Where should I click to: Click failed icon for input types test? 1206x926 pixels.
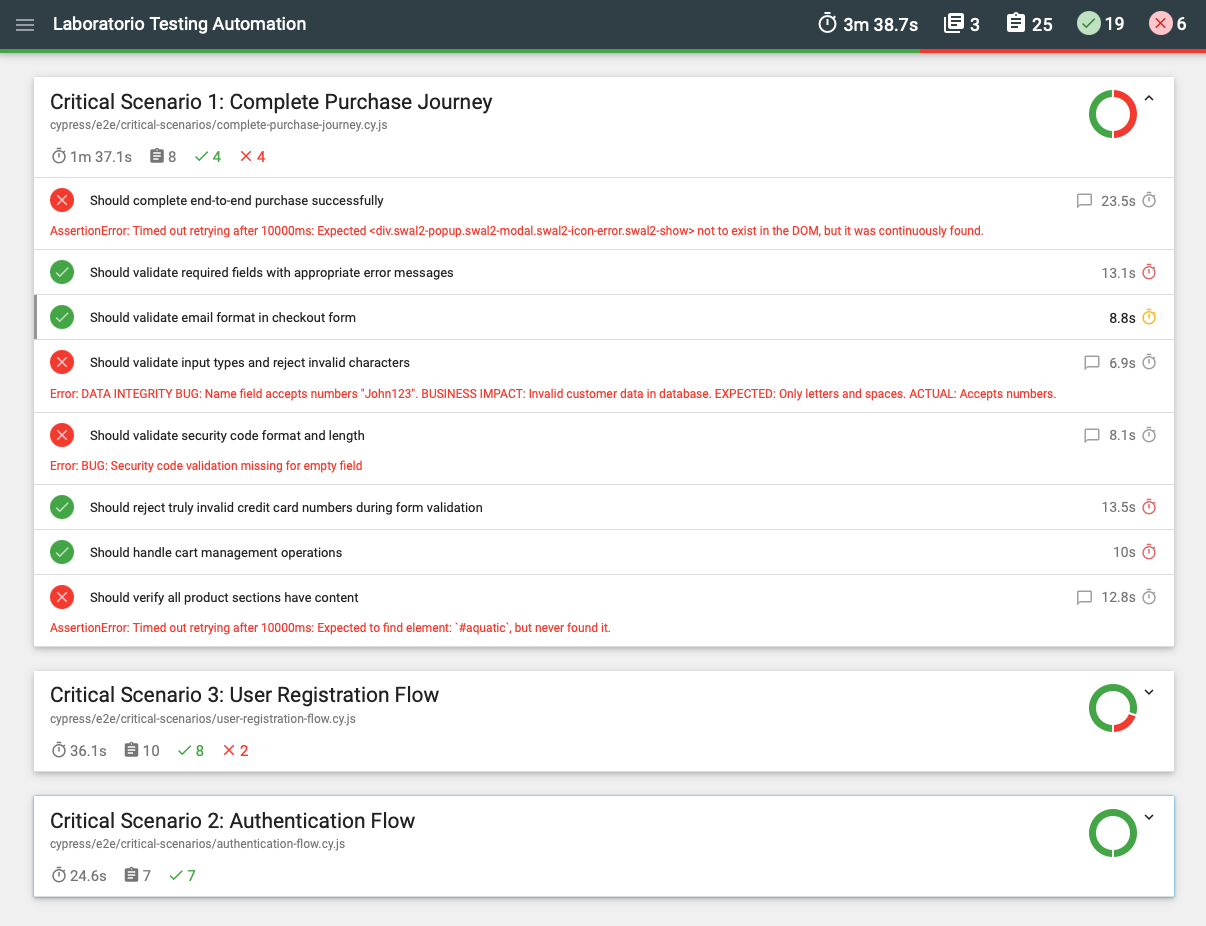[x=62, y=362]
